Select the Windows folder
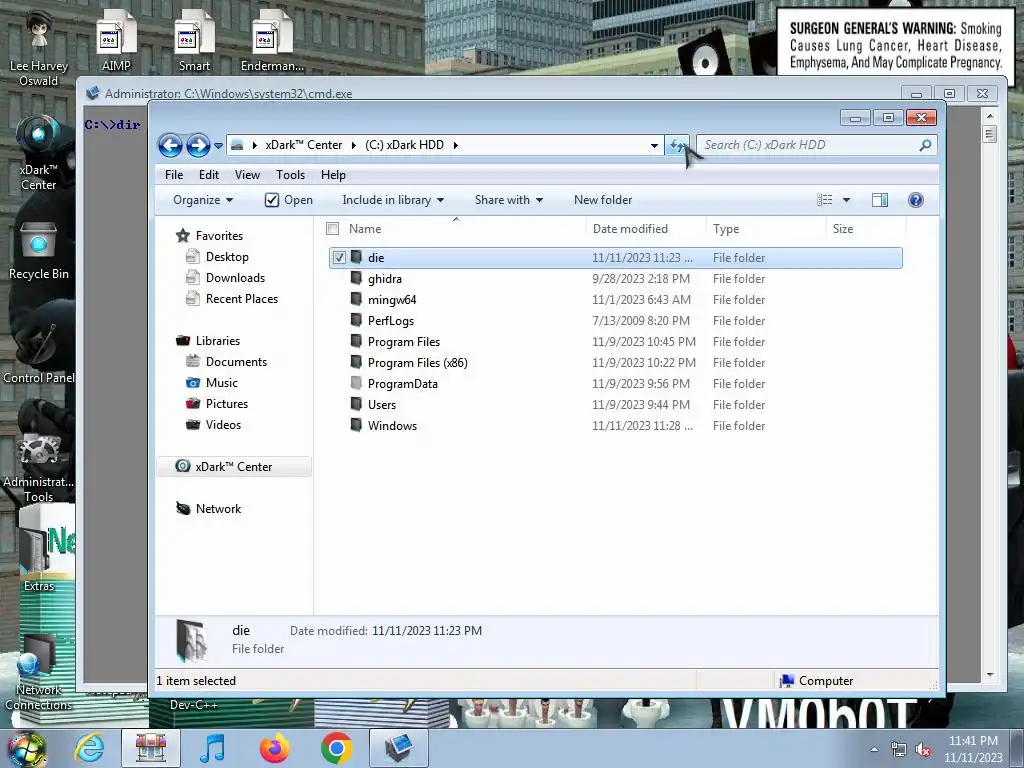Viewport: 1024px width, 768px height. pos(392,426)
